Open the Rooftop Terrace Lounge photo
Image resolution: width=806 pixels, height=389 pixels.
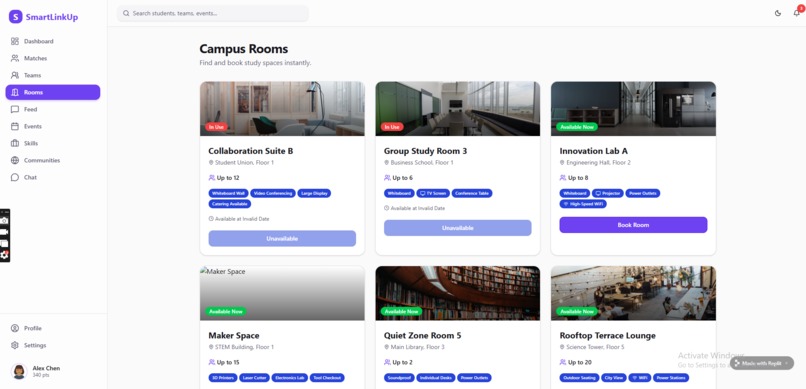[x=633, y=293]
